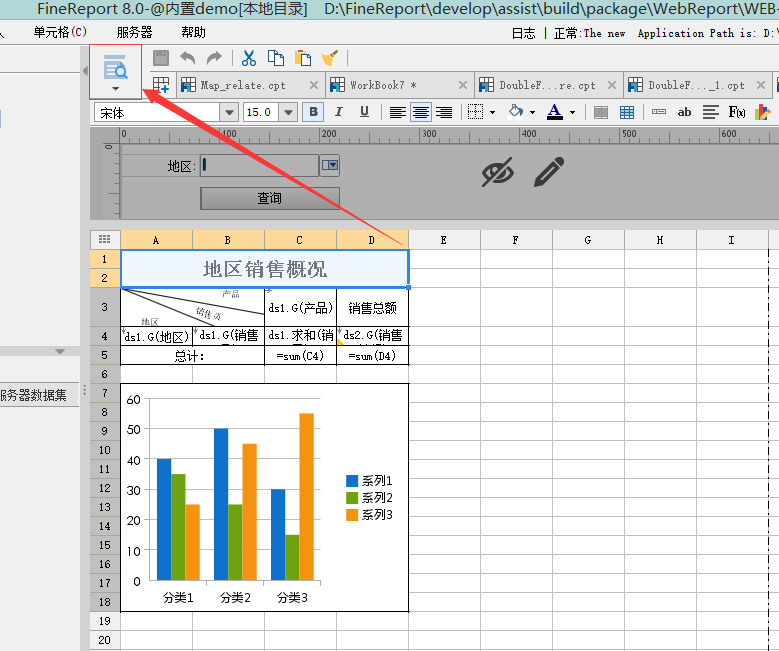
Task: Click the add new report sheet icon
Action: point(160,85)
